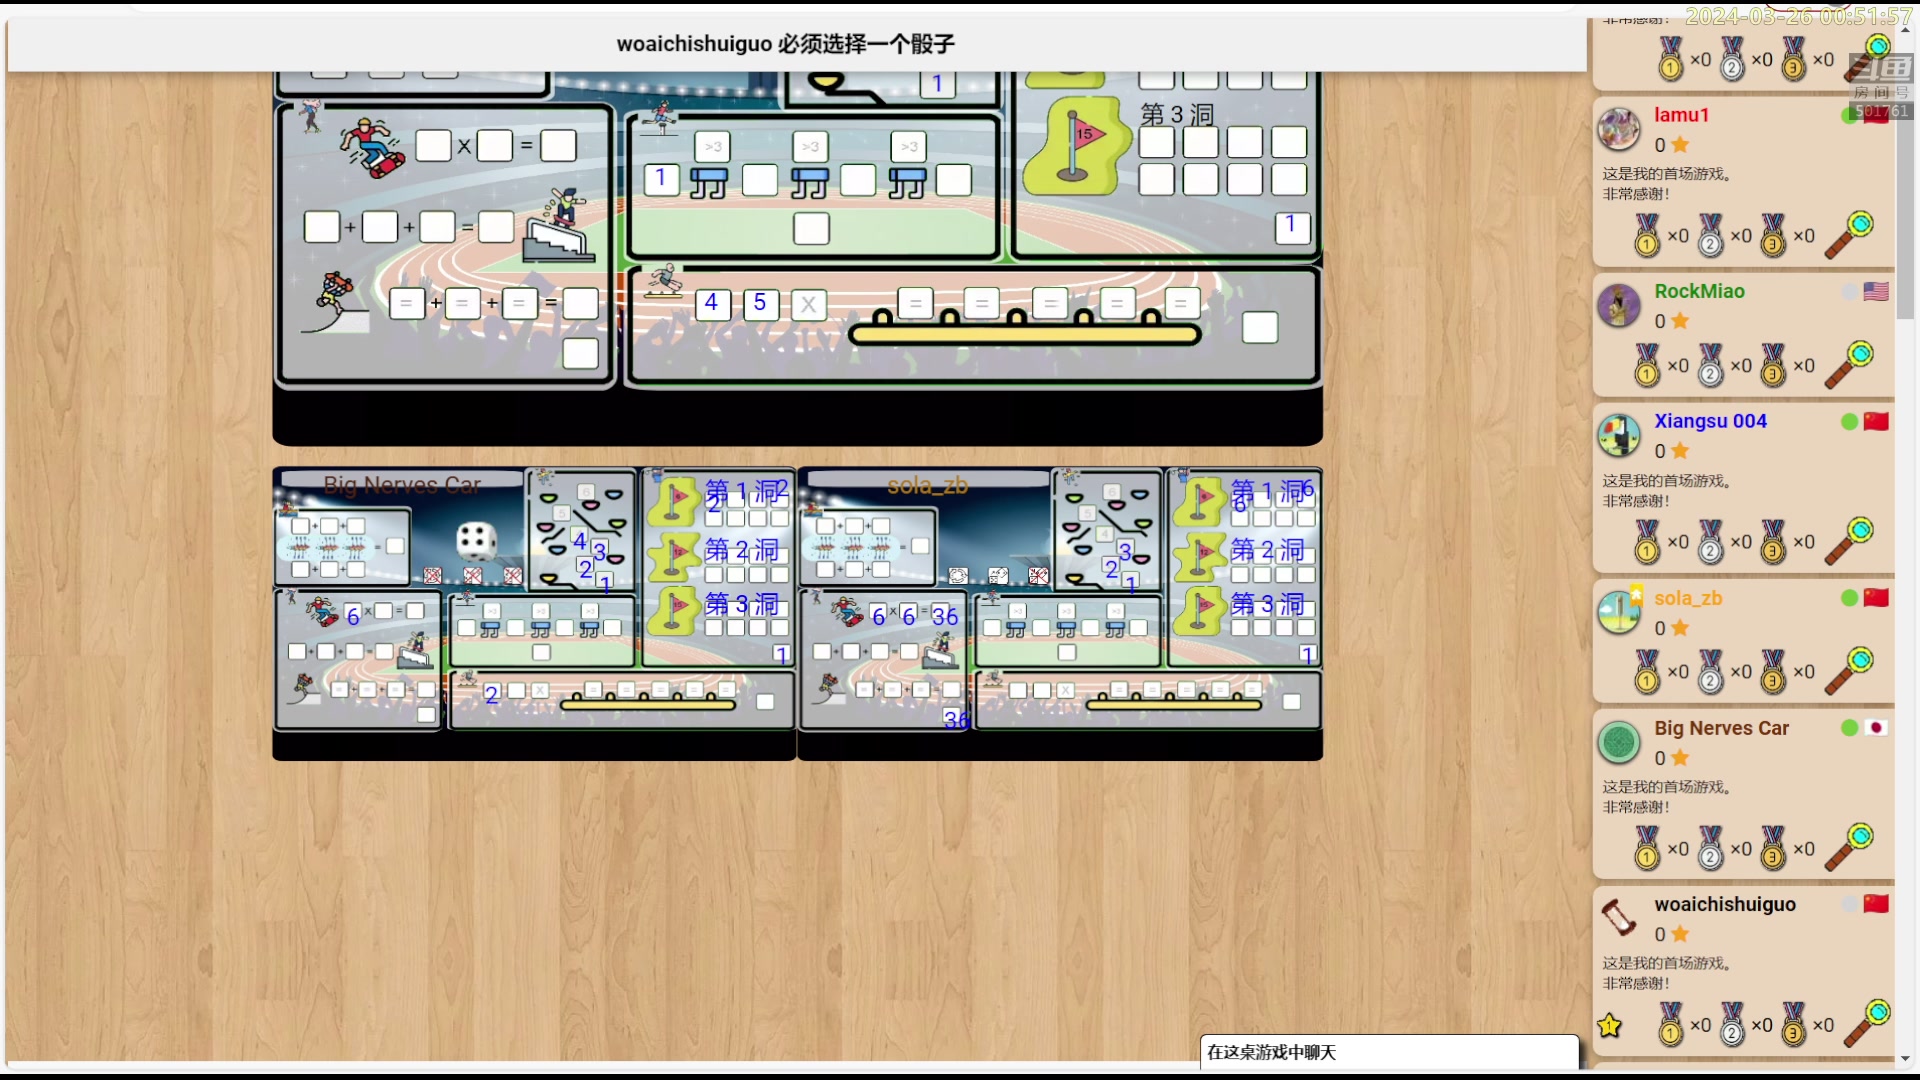
Task: Click the magnifying glass in sola_zb's panel
Action: (1849, 671)
